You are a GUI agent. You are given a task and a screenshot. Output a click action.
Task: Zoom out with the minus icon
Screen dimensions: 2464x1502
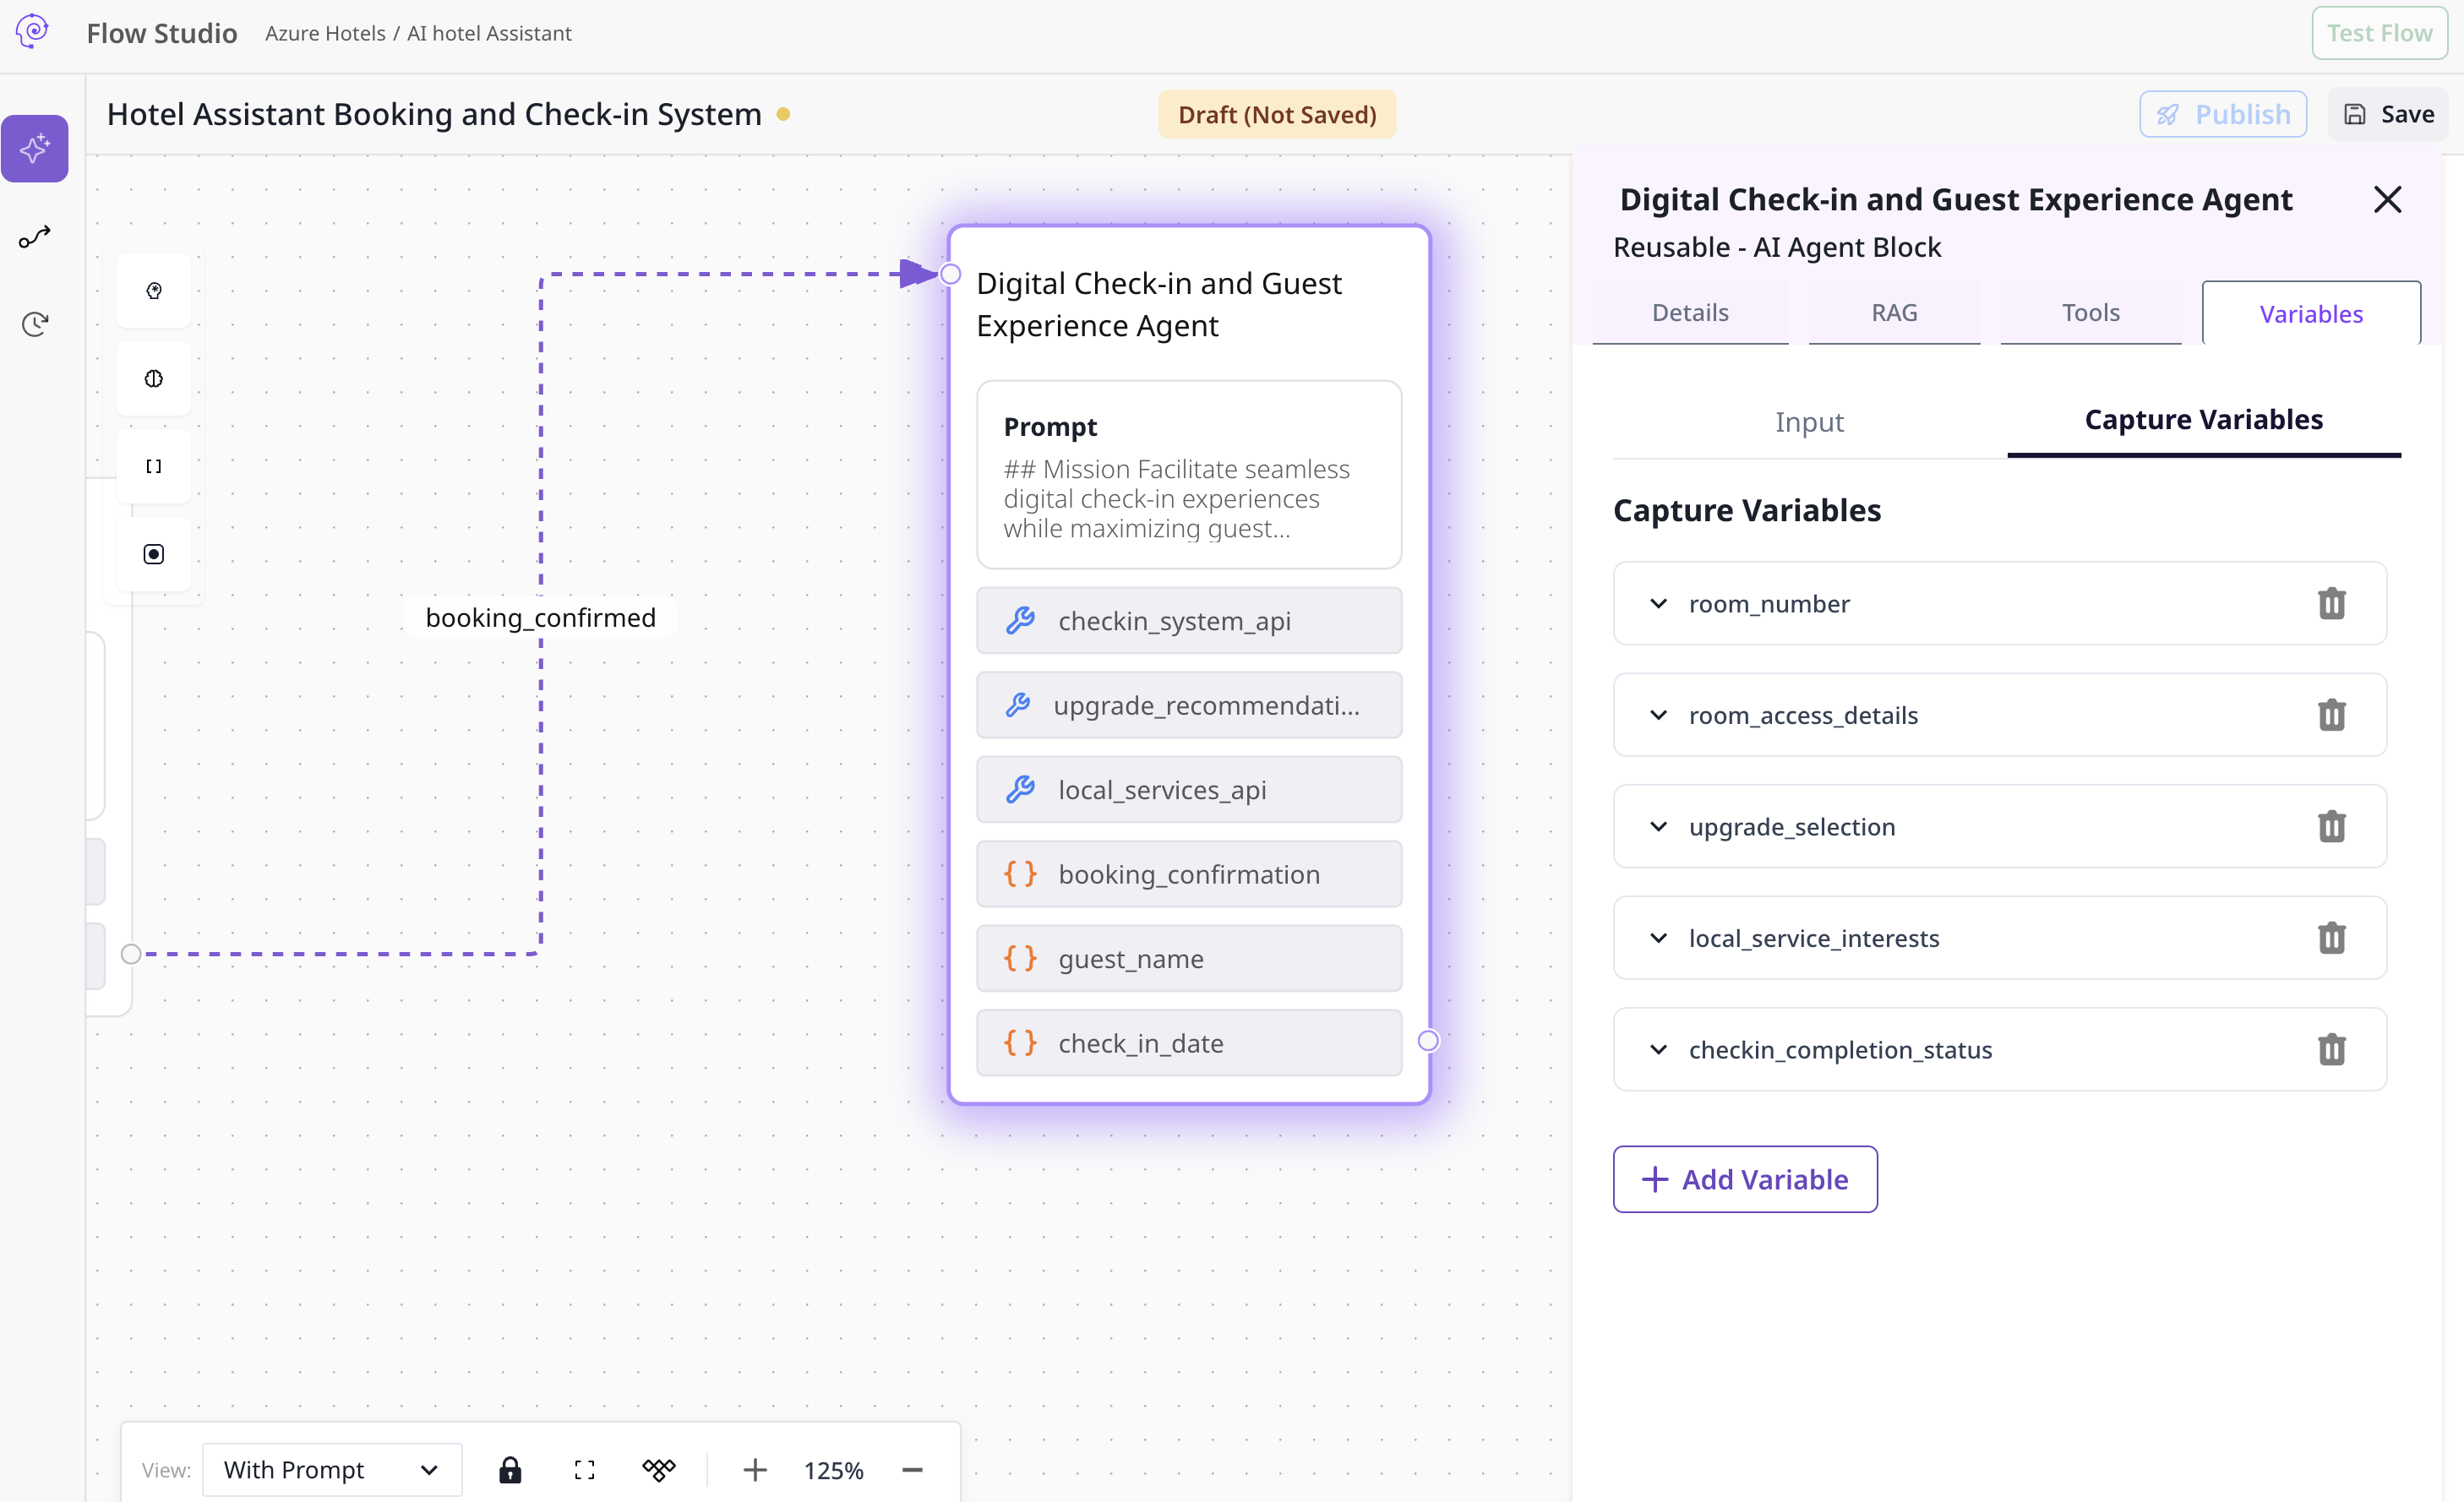tap(912, 1469)
